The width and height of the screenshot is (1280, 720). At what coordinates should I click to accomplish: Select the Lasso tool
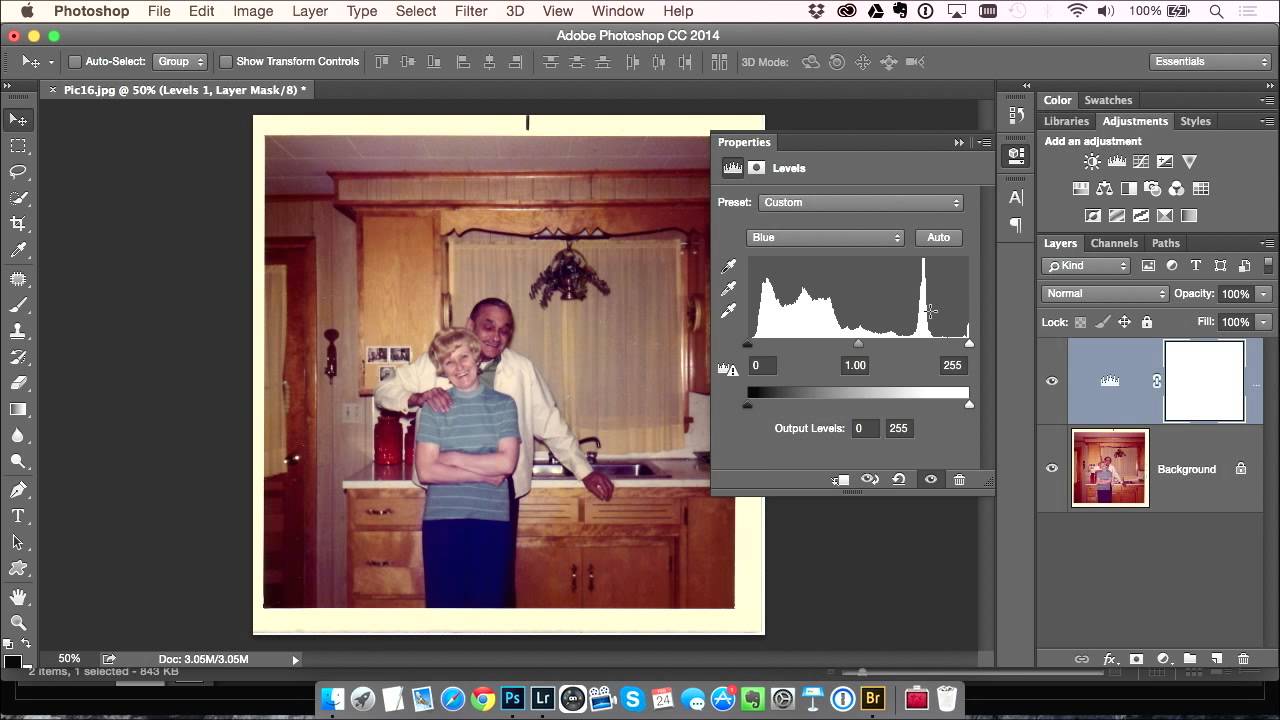18,172
